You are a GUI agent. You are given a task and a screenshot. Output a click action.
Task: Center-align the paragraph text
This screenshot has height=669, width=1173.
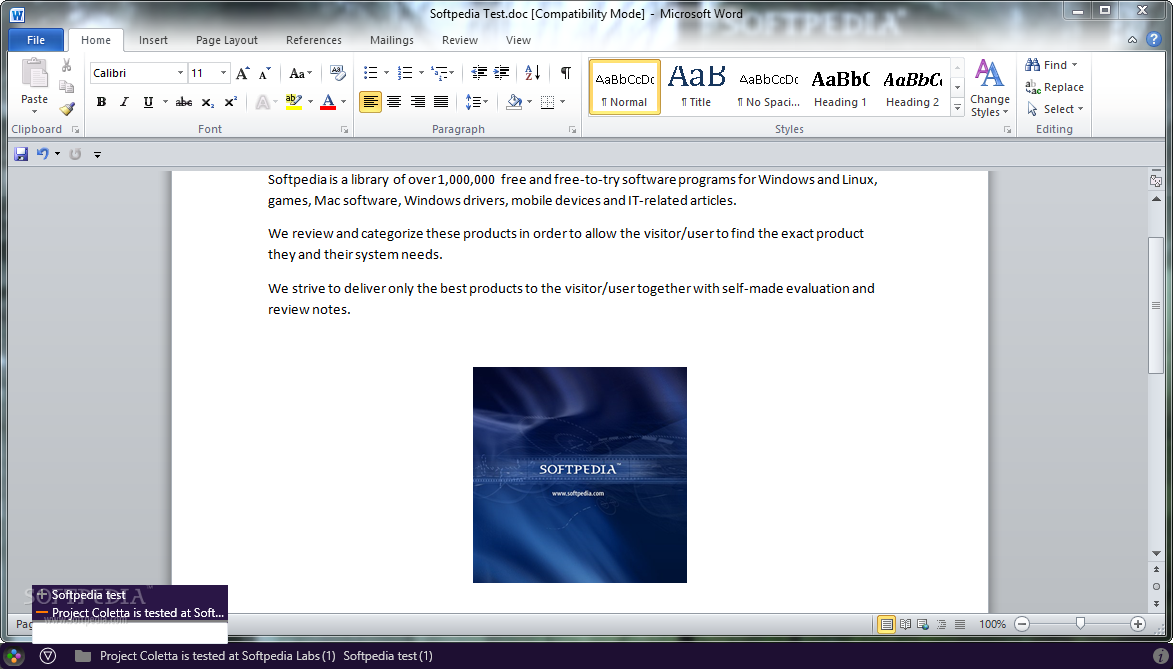394,102
